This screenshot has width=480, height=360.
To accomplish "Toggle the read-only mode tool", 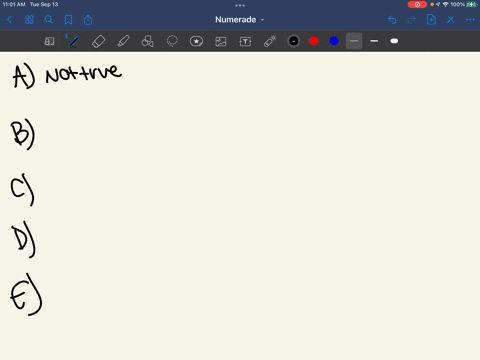I will (49, 41).
